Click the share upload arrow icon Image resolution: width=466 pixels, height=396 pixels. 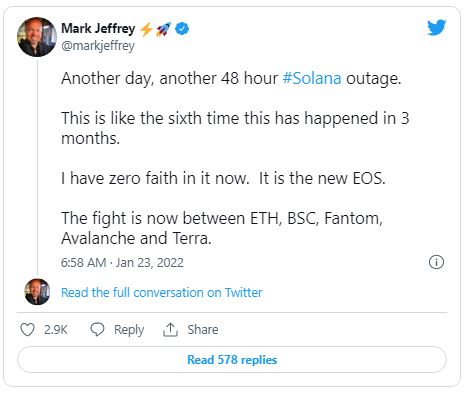tap(170, 329)
